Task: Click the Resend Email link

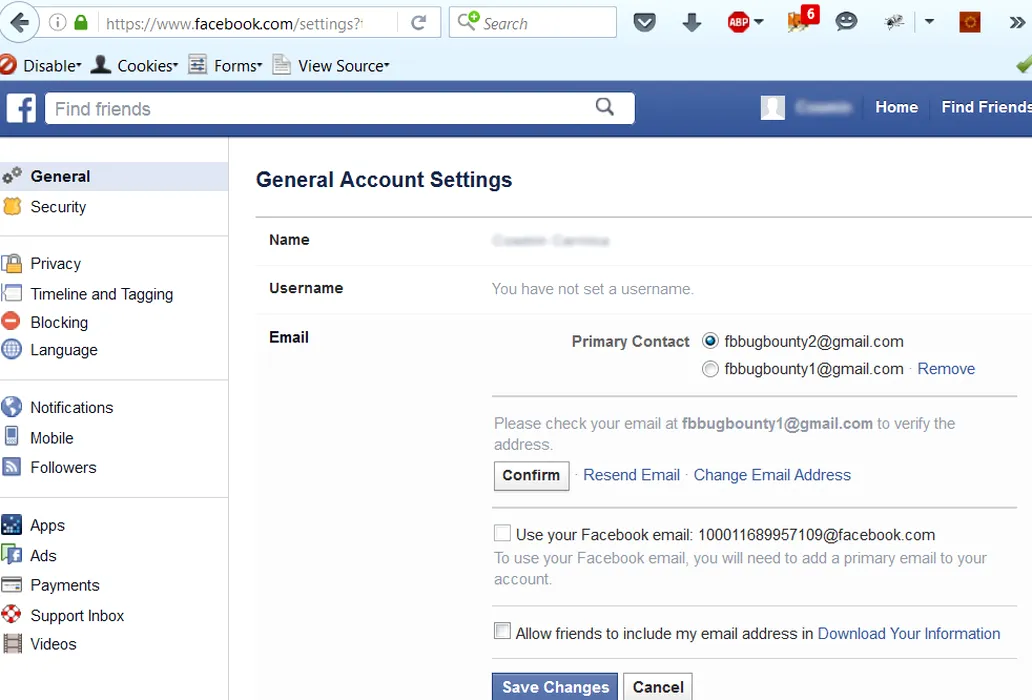Action: pyautogui.click(x=631, y=475)
